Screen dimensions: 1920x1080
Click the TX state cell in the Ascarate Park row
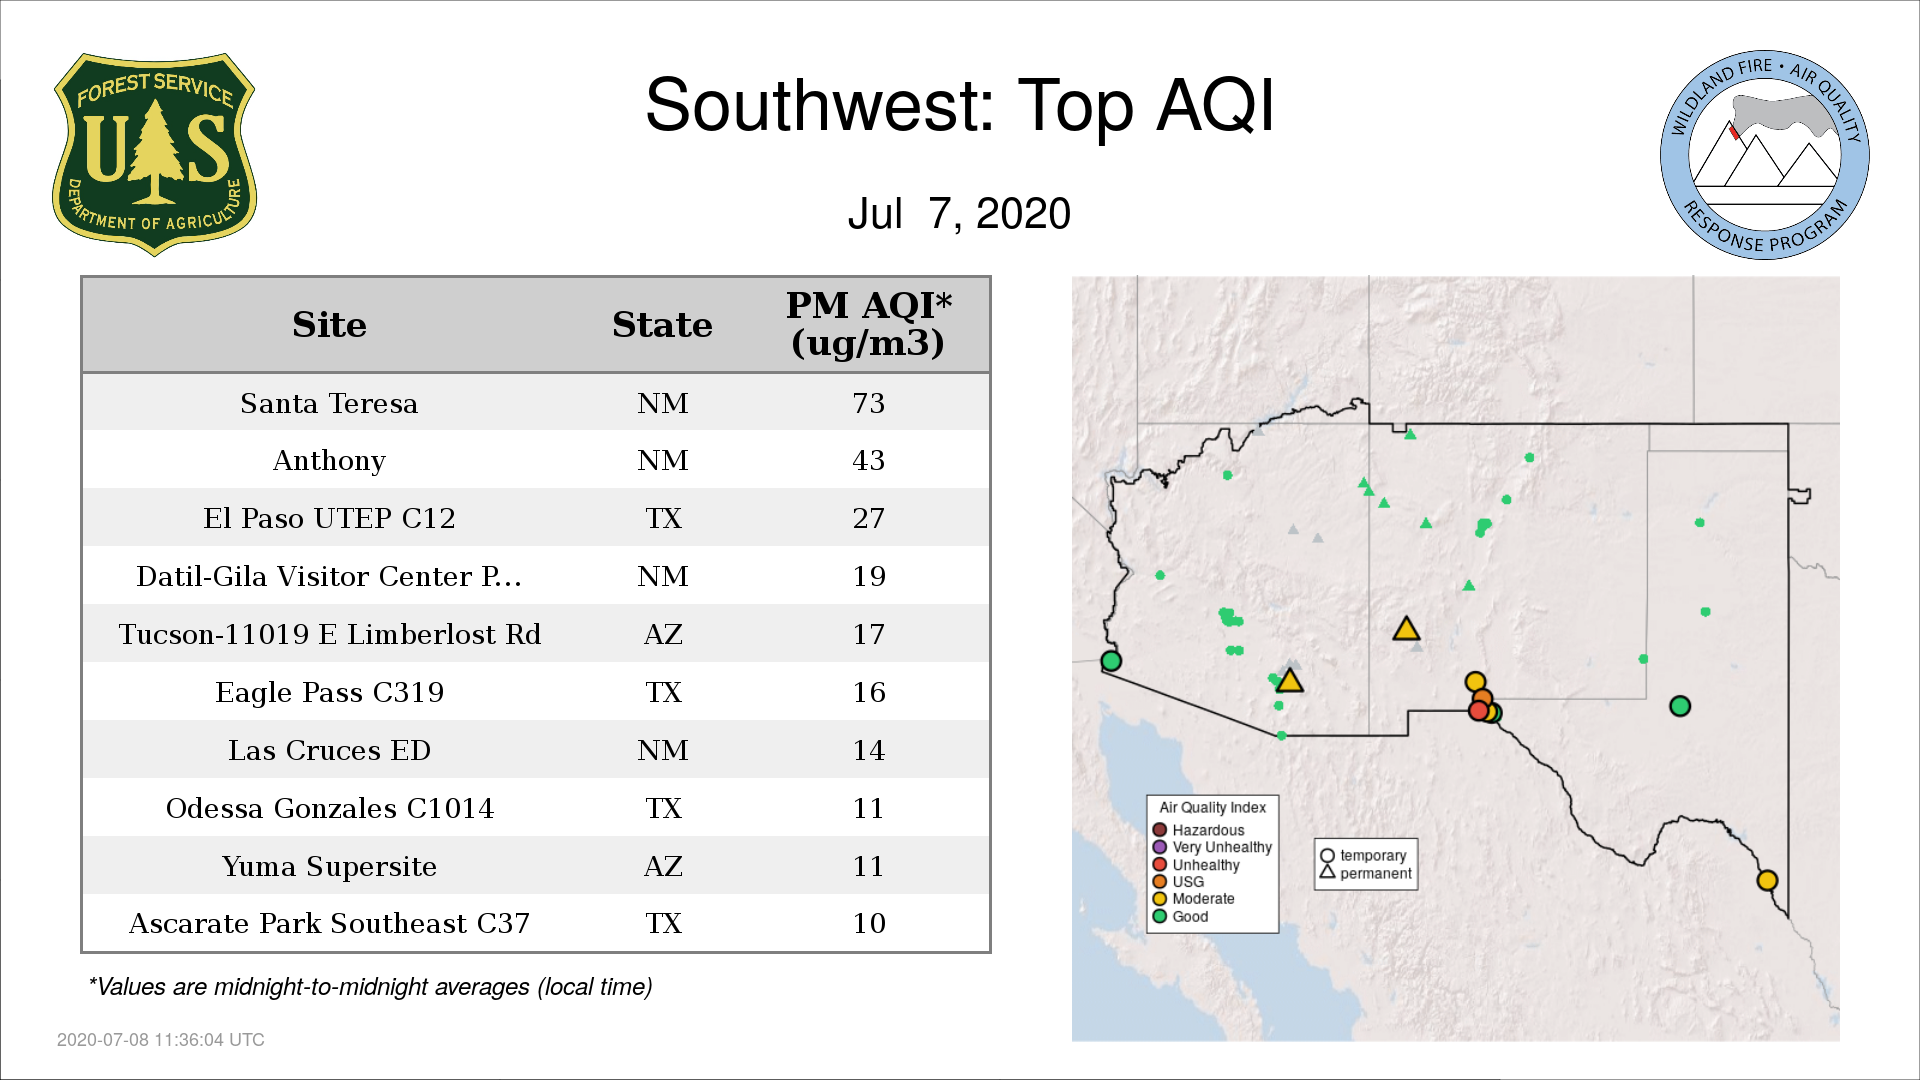(662, 923)
